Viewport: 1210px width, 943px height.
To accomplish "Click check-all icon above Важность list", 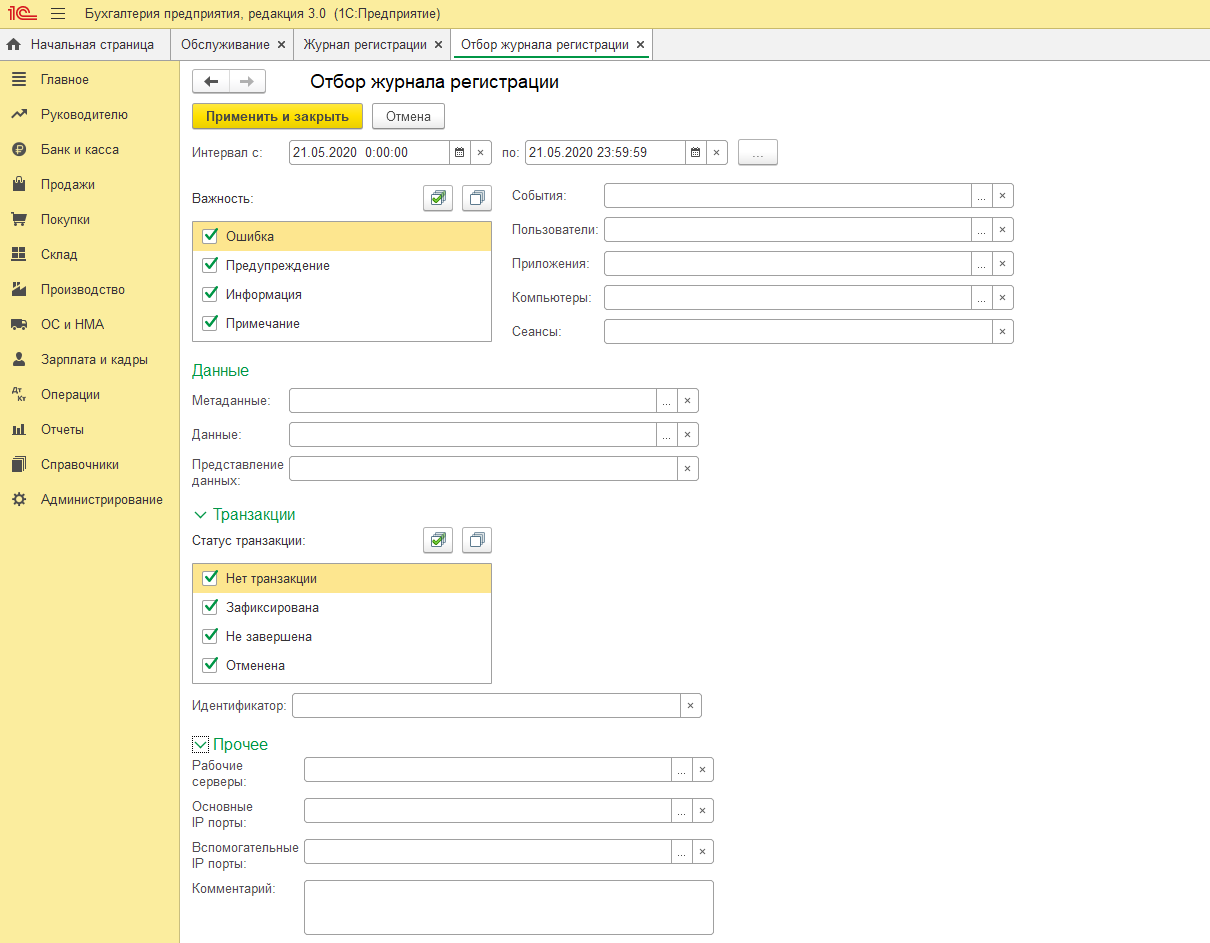I will click(437, 199).
